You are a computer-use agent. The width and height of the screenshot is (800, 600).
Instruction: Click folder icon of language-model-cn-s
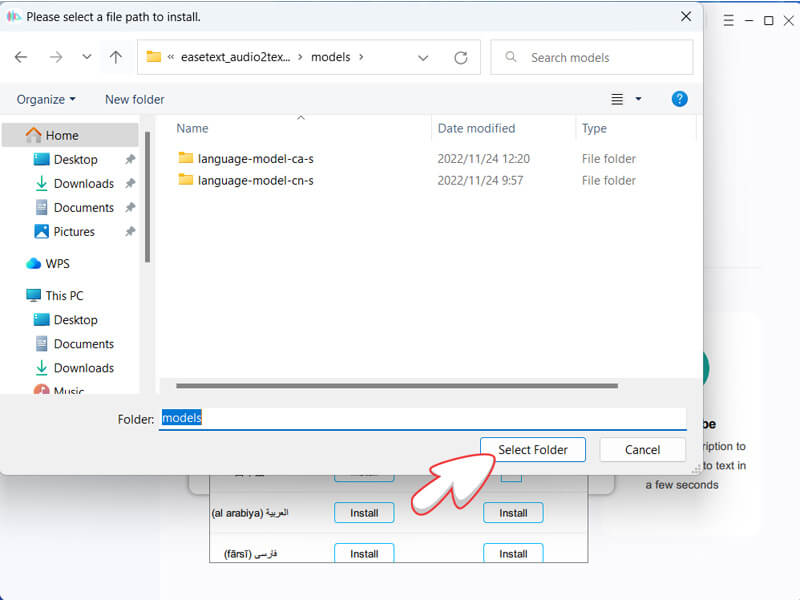186,180
